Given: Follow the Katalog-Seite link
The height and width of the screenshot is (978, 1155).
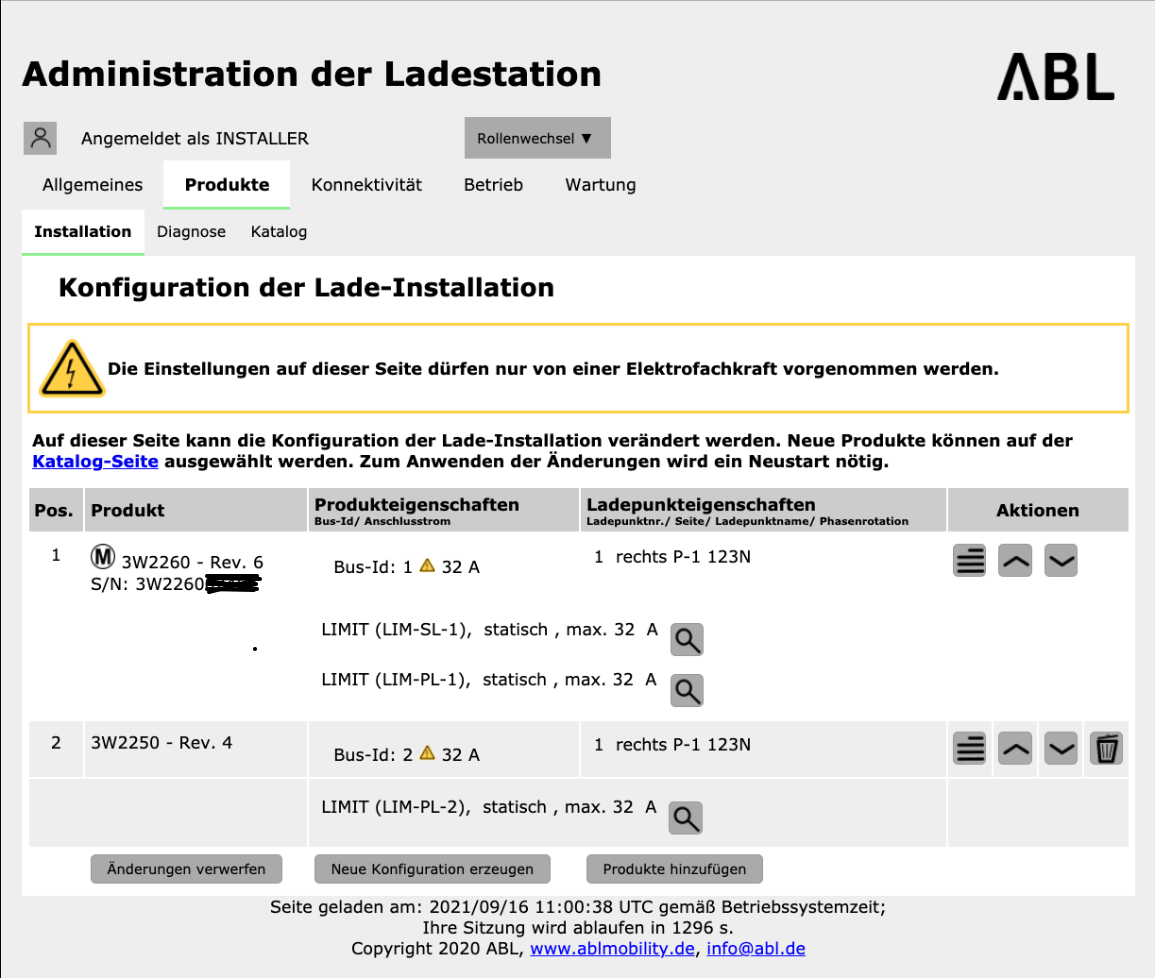Looking at the screenshot, I should tap(95, 462).
